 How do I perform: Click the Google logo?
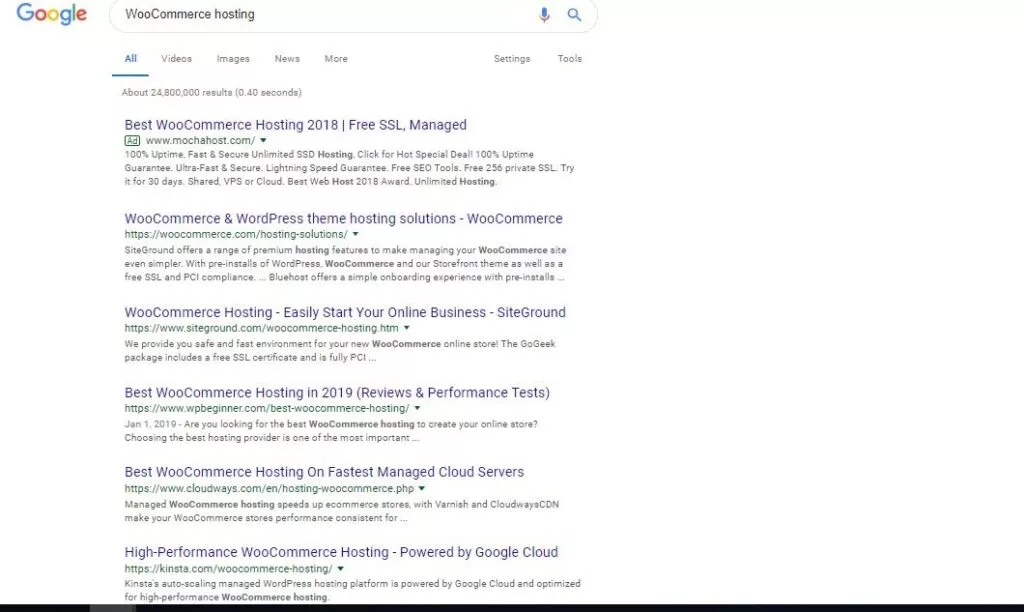(52, 14)
